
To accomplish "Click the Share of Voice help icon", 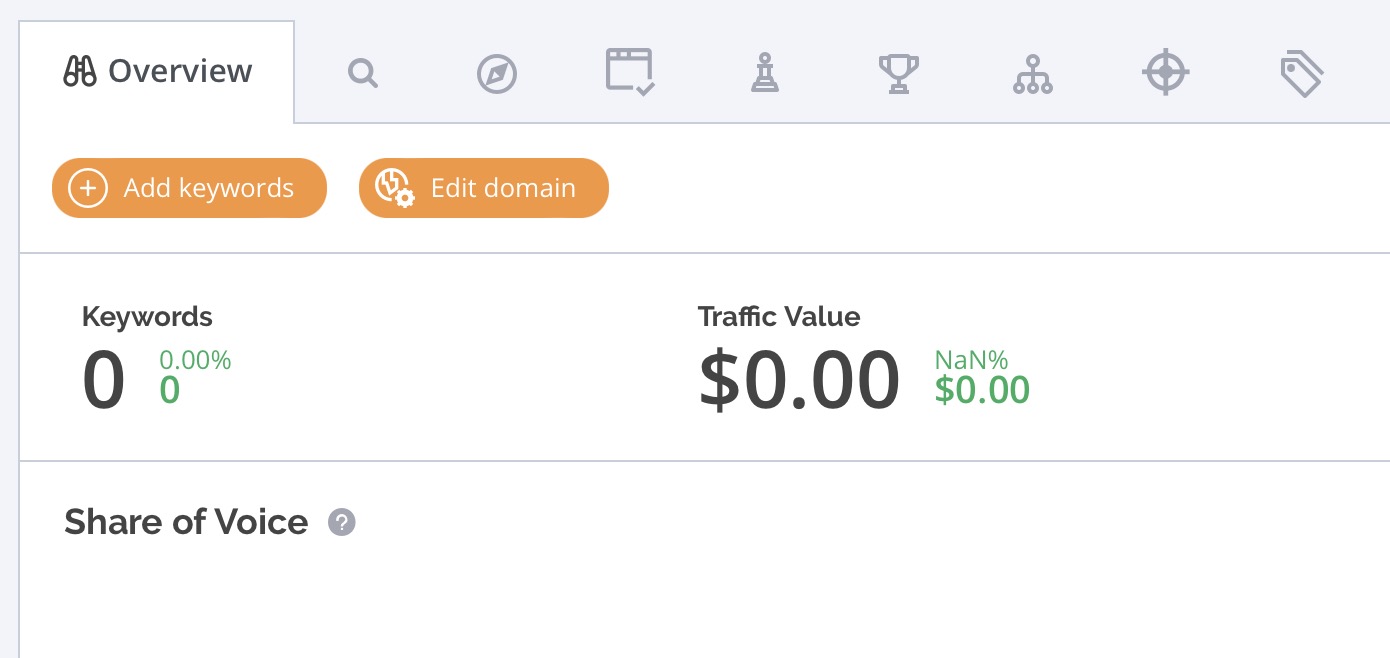I will (x=342, y=522).
